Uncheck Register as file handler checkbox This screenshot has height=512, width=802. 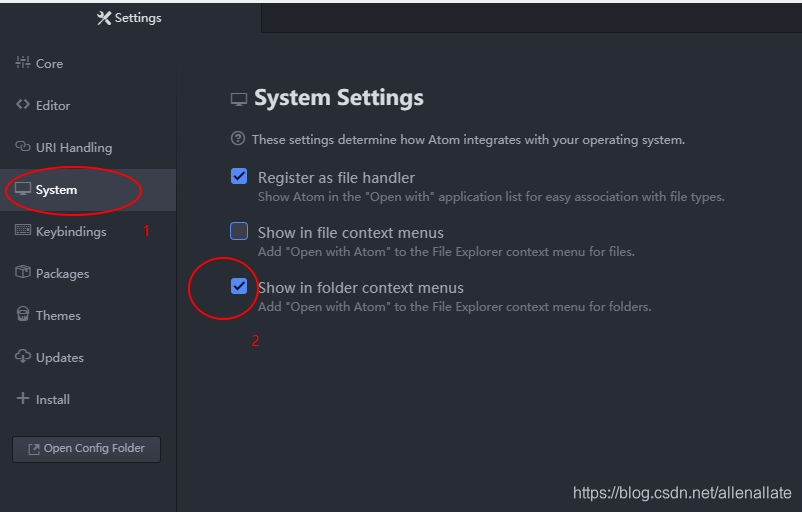239,176
